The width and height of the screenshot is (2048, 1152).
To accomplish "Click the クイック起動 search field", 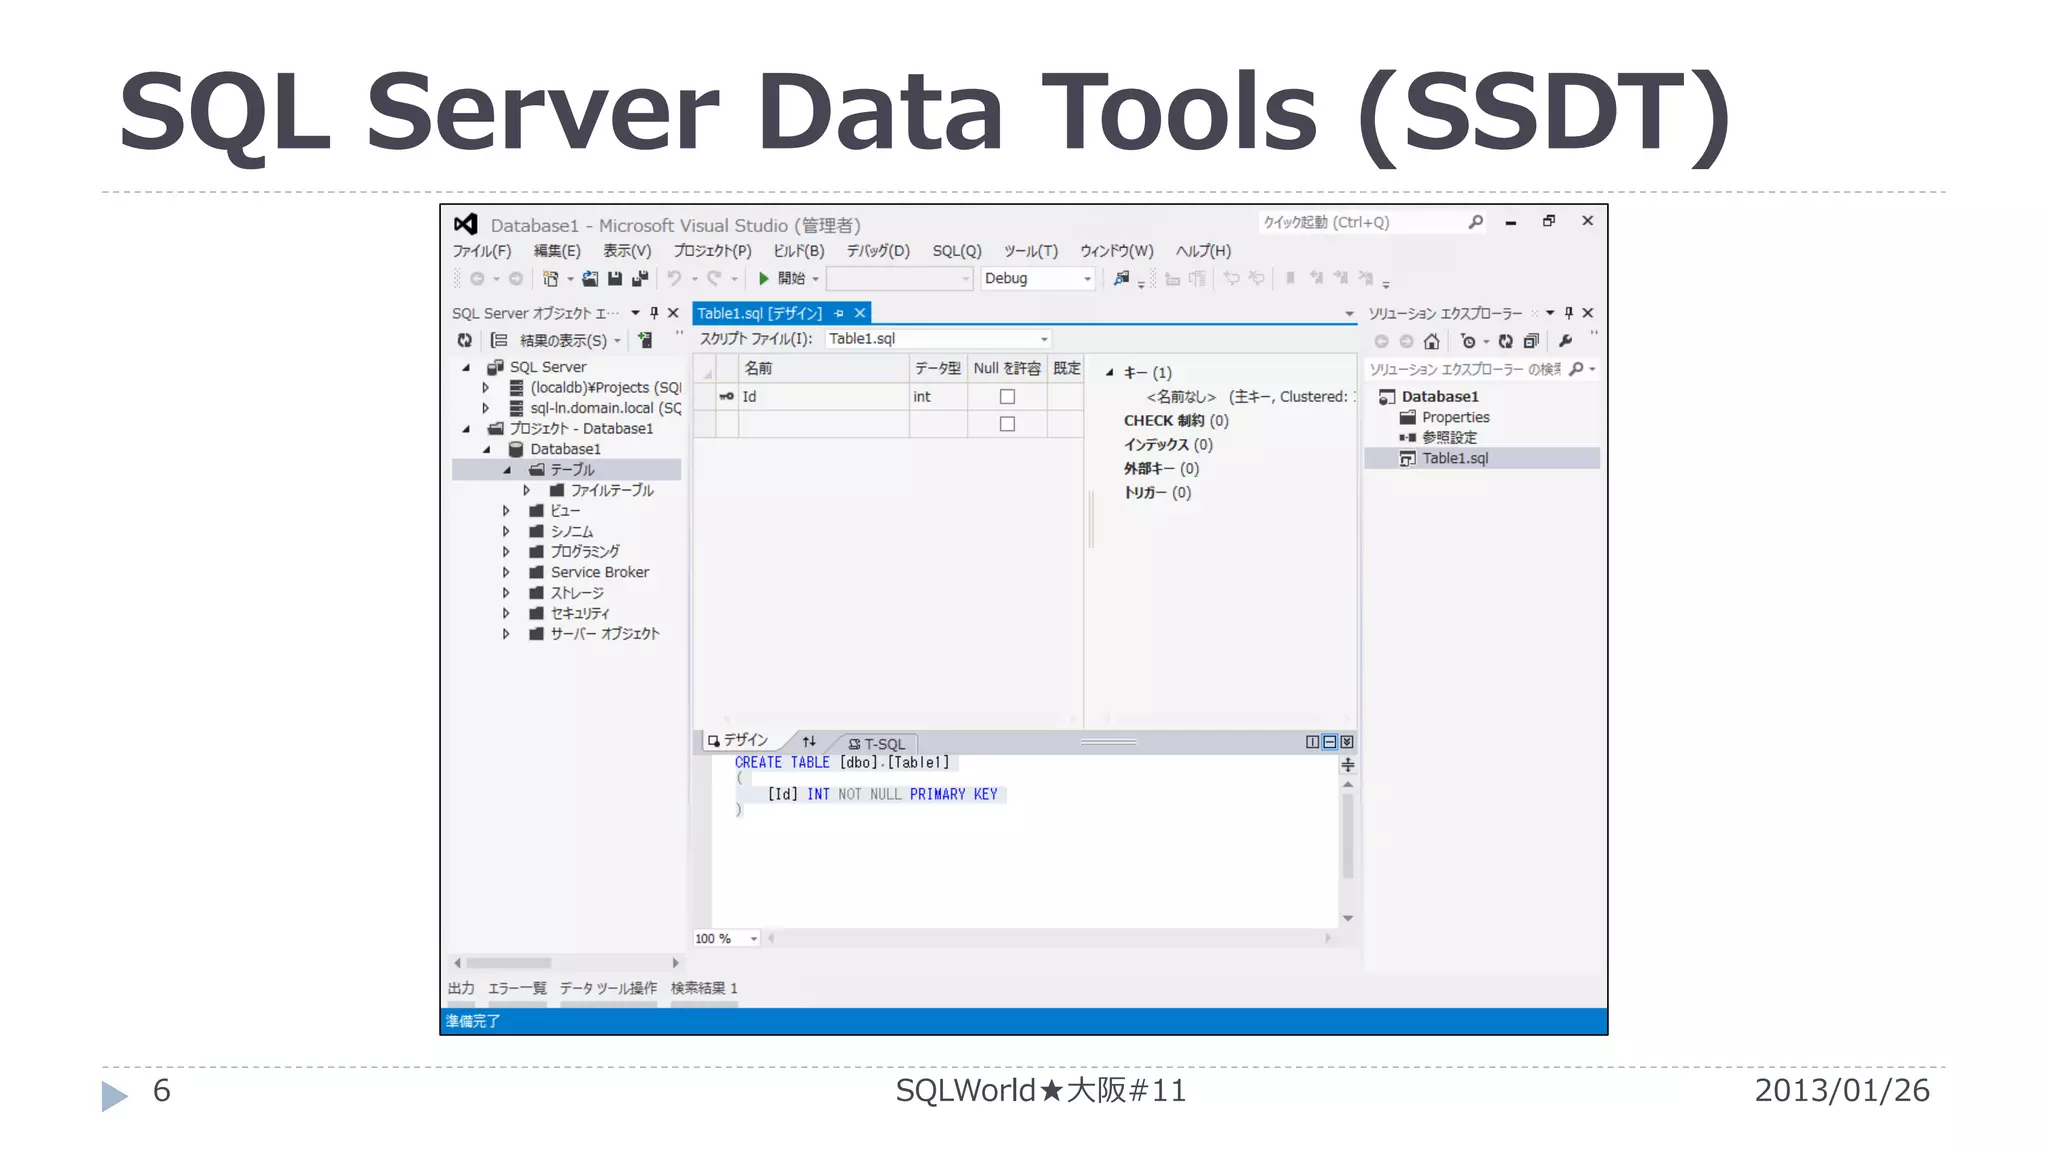I will pos(1360,222).
